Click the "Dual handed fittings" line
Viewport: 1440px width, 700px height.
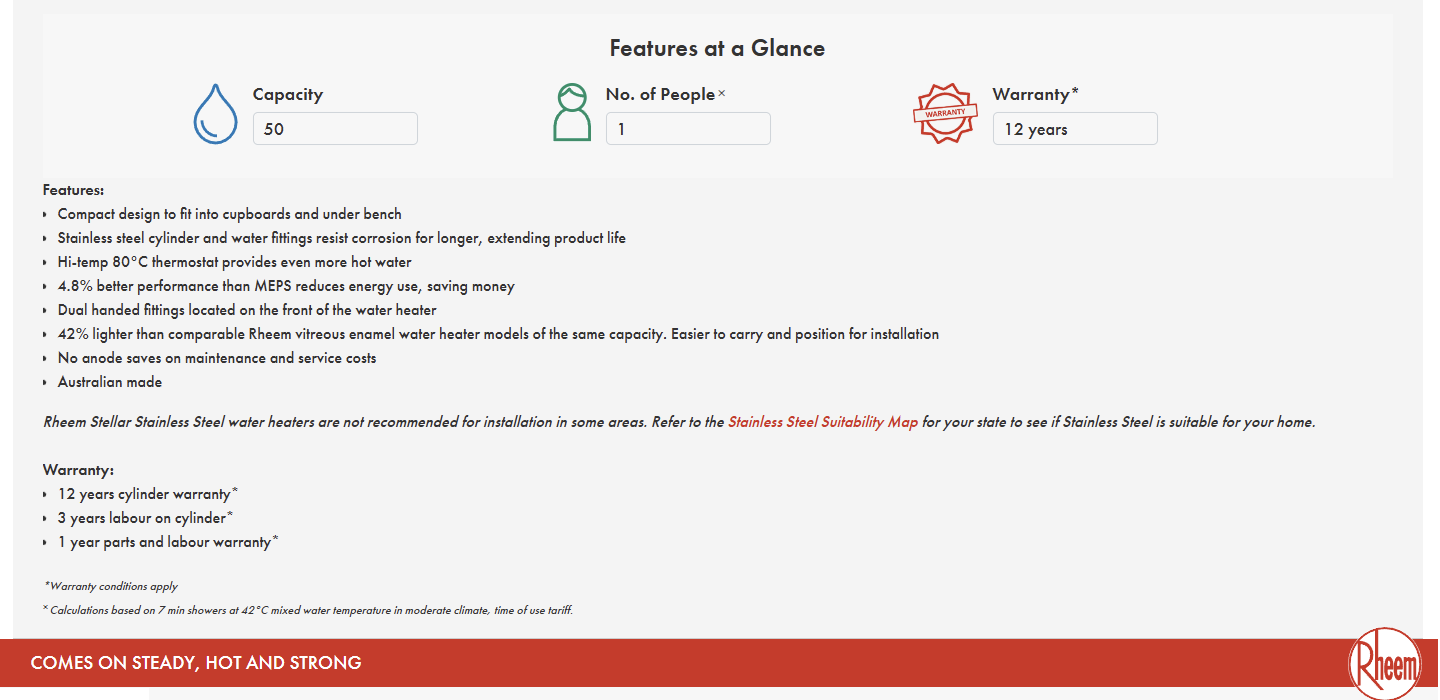coord(247,310)
